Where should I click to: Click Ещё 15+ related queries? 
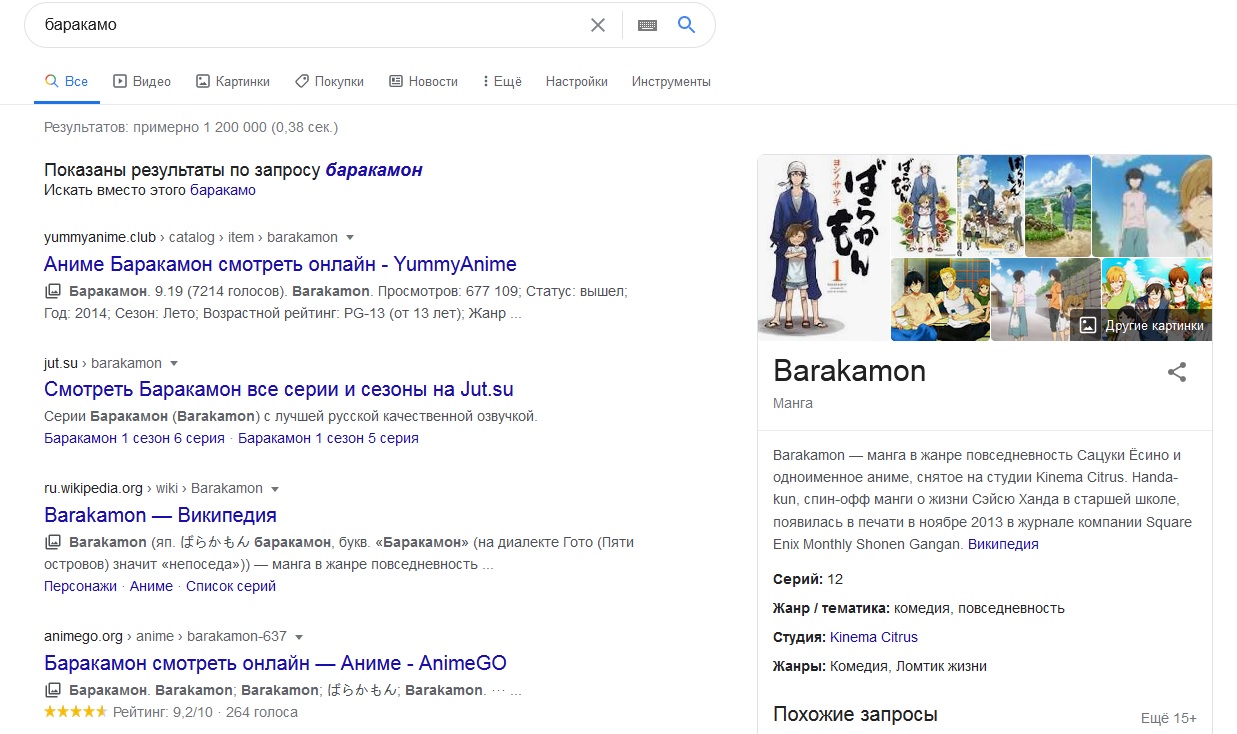(x=1169, y=718)
